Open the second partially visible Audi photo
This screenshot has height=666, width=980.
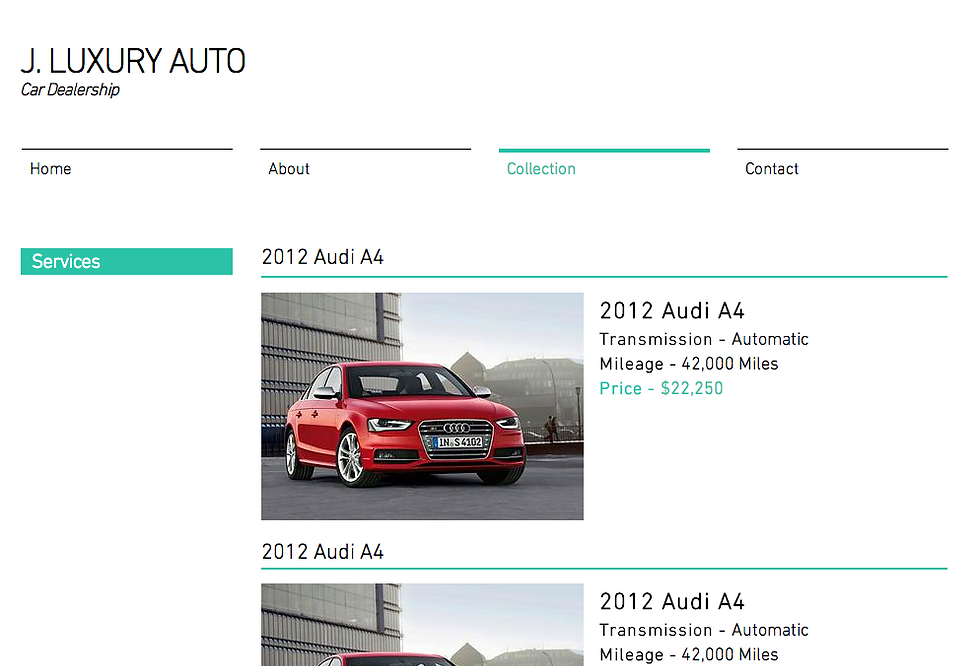click(422, 625)
